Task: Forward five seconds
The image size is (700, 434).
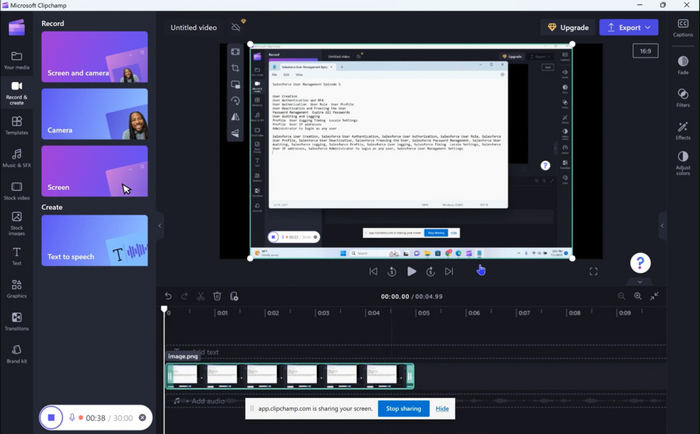Action: tap(430, 271)
